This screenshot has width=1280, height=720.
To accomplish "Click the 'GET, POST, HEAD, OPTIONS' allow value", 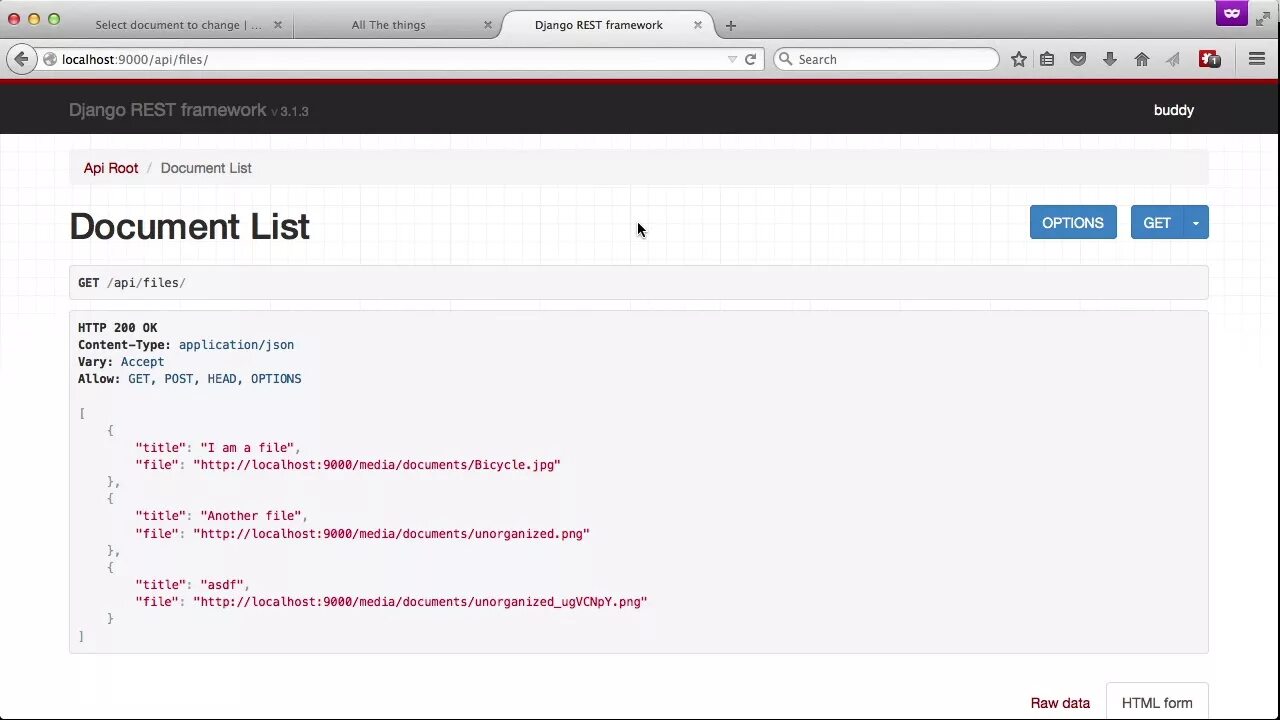I will 214,379.
